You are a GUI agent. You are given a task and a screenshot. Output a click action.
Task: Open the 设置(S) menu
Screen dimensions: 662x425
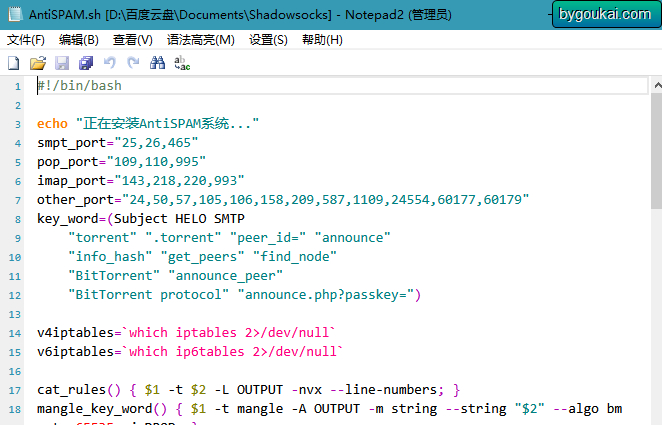click(x=268, y=40)
